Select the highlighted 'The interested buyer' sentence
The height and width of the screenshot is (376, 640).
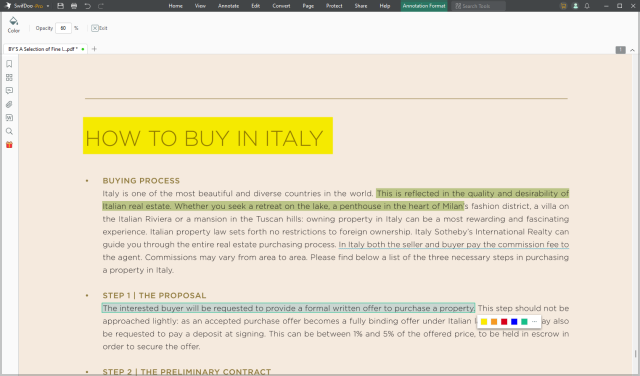click(x=288, y=308)
